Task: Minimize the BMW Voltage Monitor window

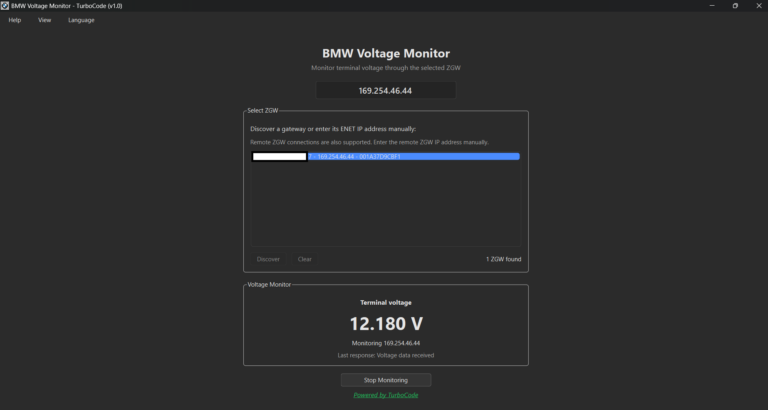Action: 712,6
